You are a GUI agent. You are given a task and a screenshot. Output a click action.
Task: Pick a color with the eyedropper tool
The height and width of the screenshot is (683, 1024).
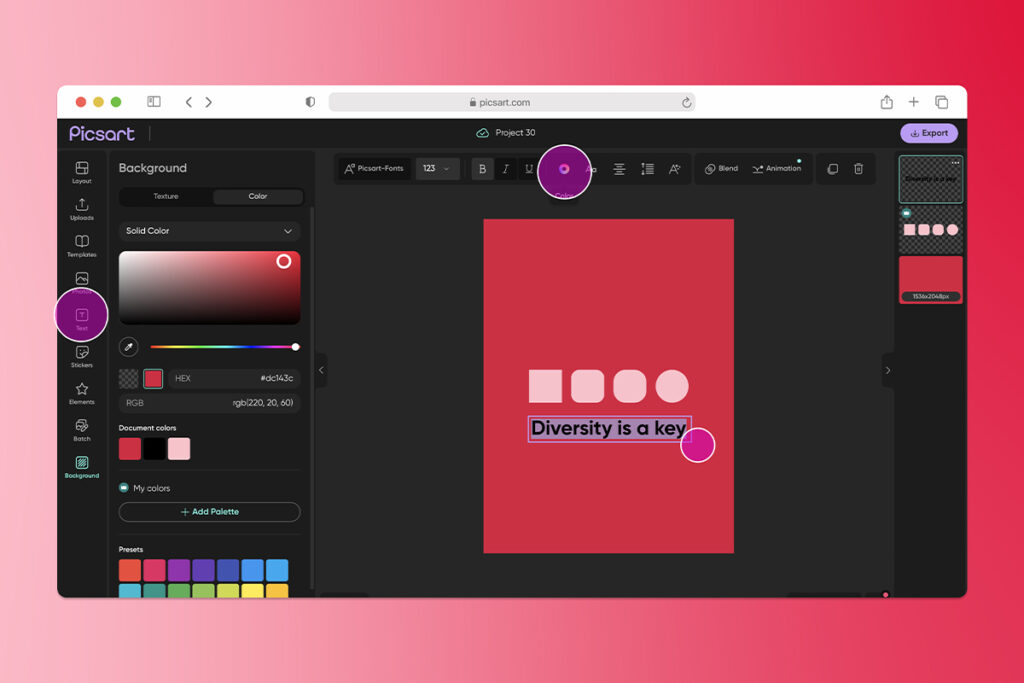click(x=129, y=346)
